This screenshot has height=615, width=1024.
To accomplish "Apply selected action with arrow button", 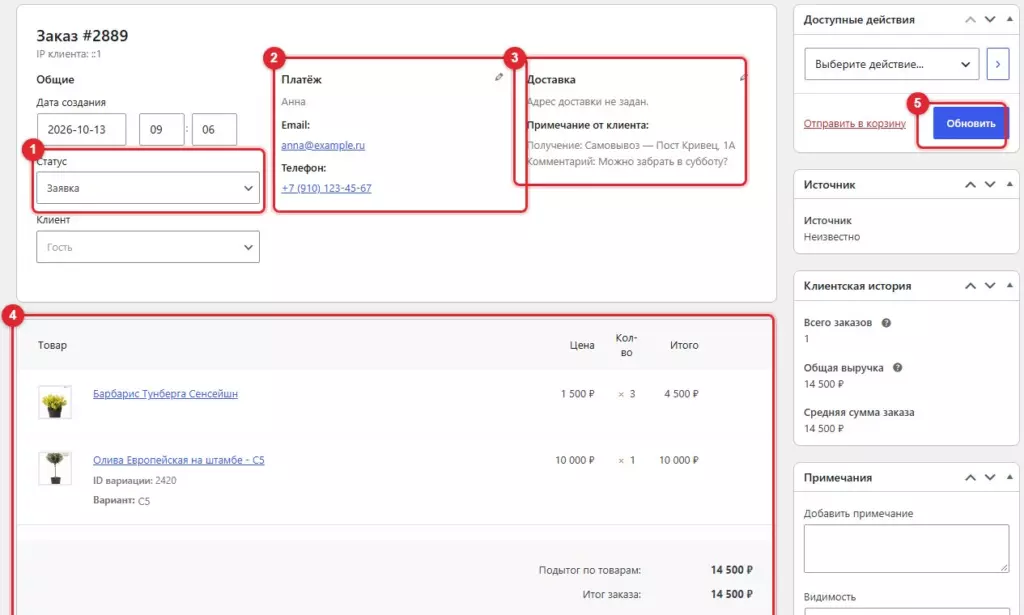I will coord(997,64).
